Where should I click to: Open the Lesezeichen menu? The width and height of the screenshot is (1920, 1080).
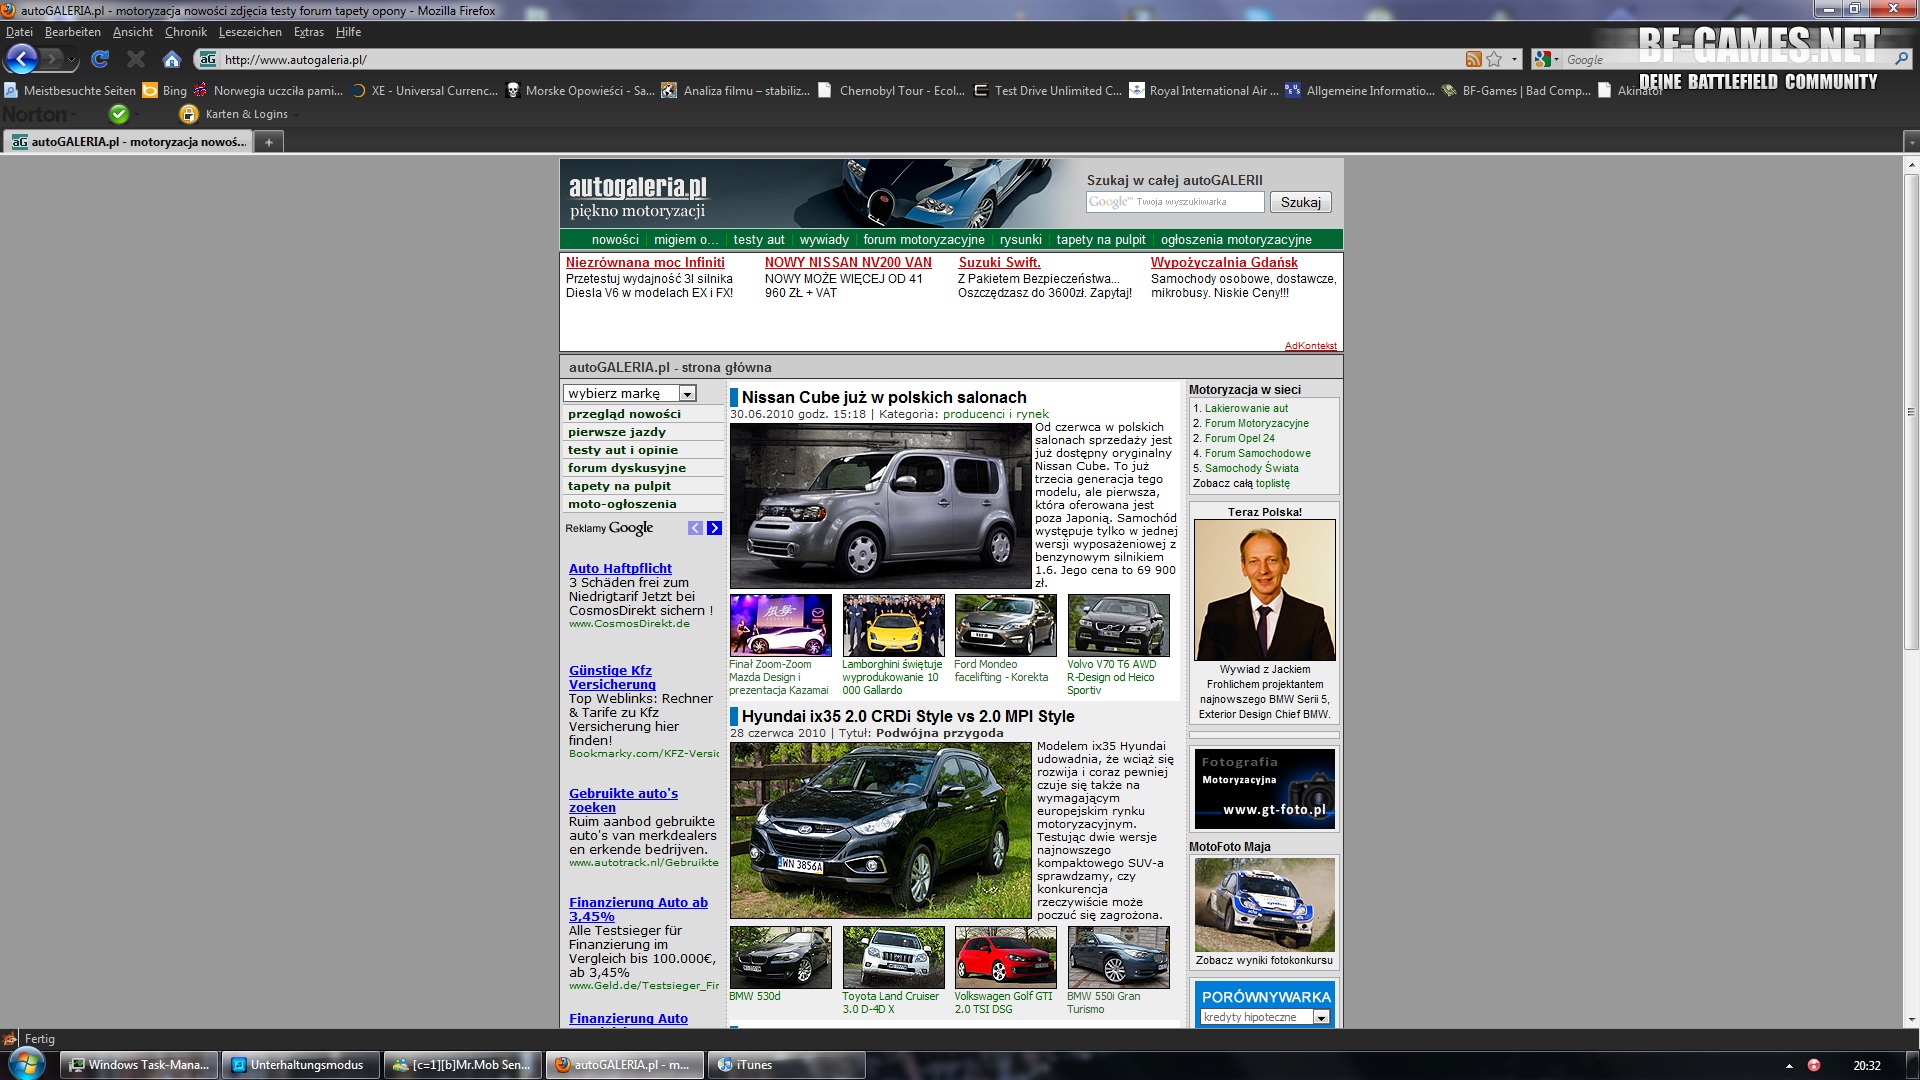click(x=250, y=32)
